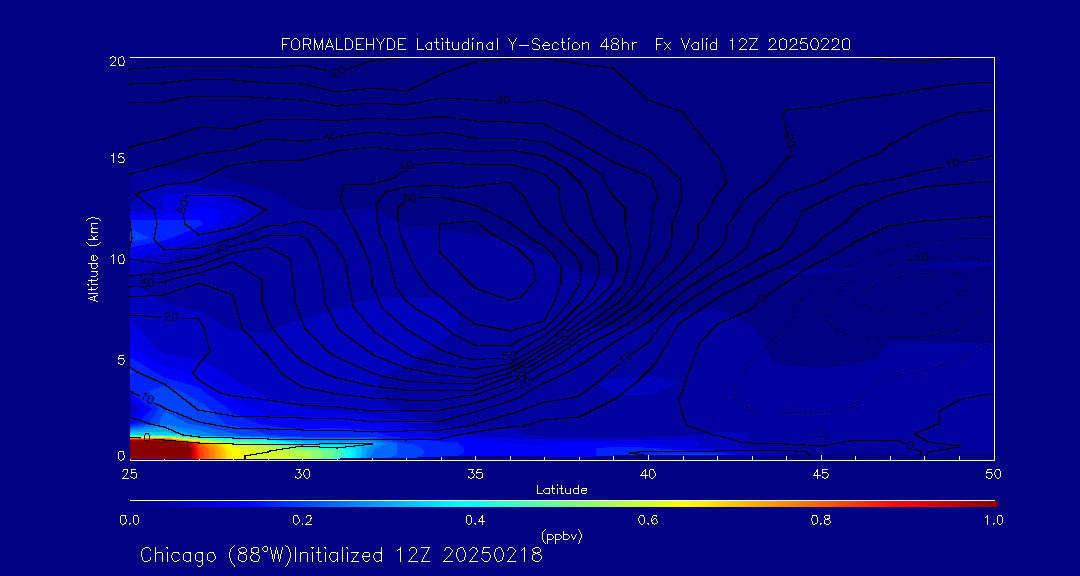This screenshot has height=576, width=1080.
Task: Click the colorbar value label "0.2"
Action: (x=302, y=521)
